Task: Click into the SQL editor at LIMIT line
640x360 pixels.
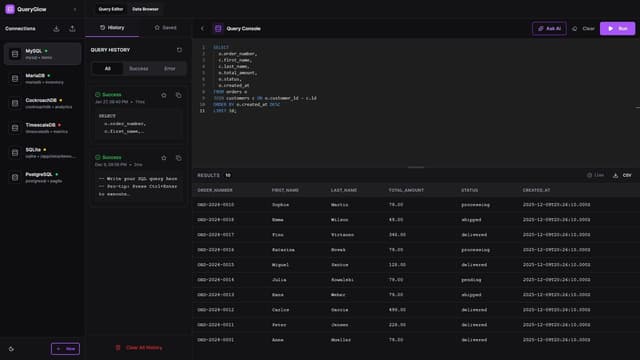Action: [224, 111]
